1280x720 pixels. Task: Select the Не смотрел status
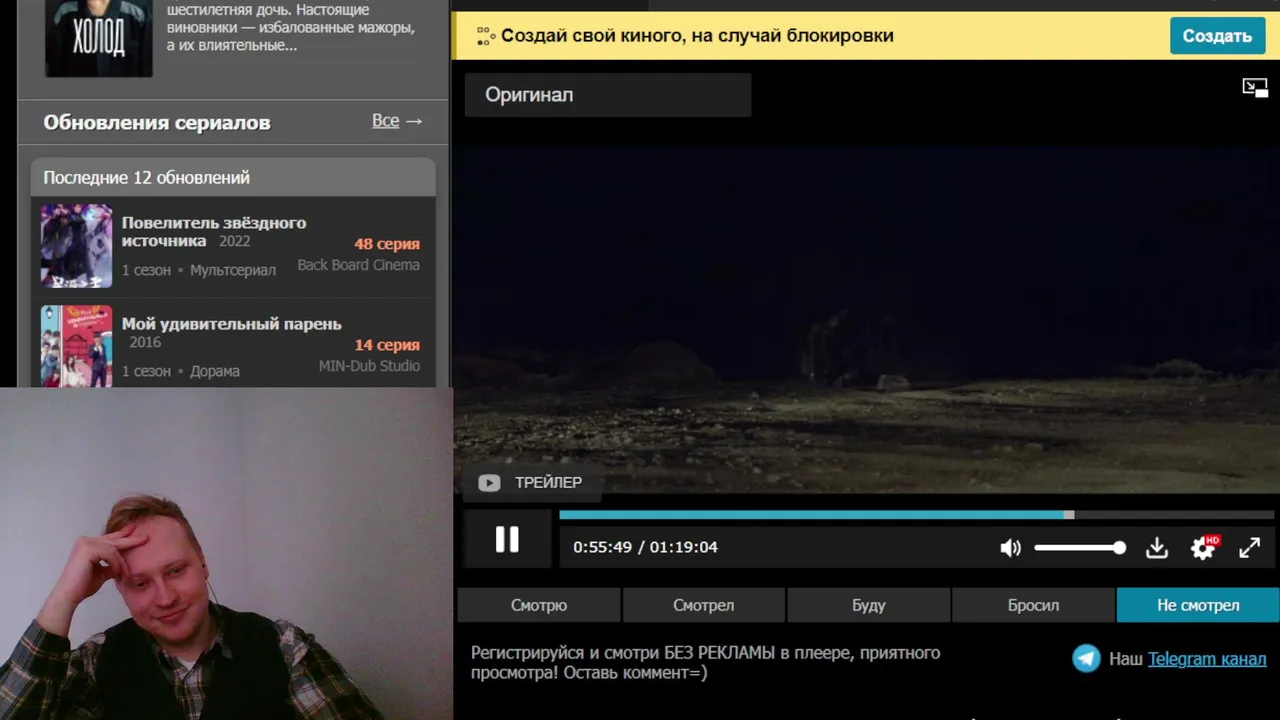click(1198, 605)
